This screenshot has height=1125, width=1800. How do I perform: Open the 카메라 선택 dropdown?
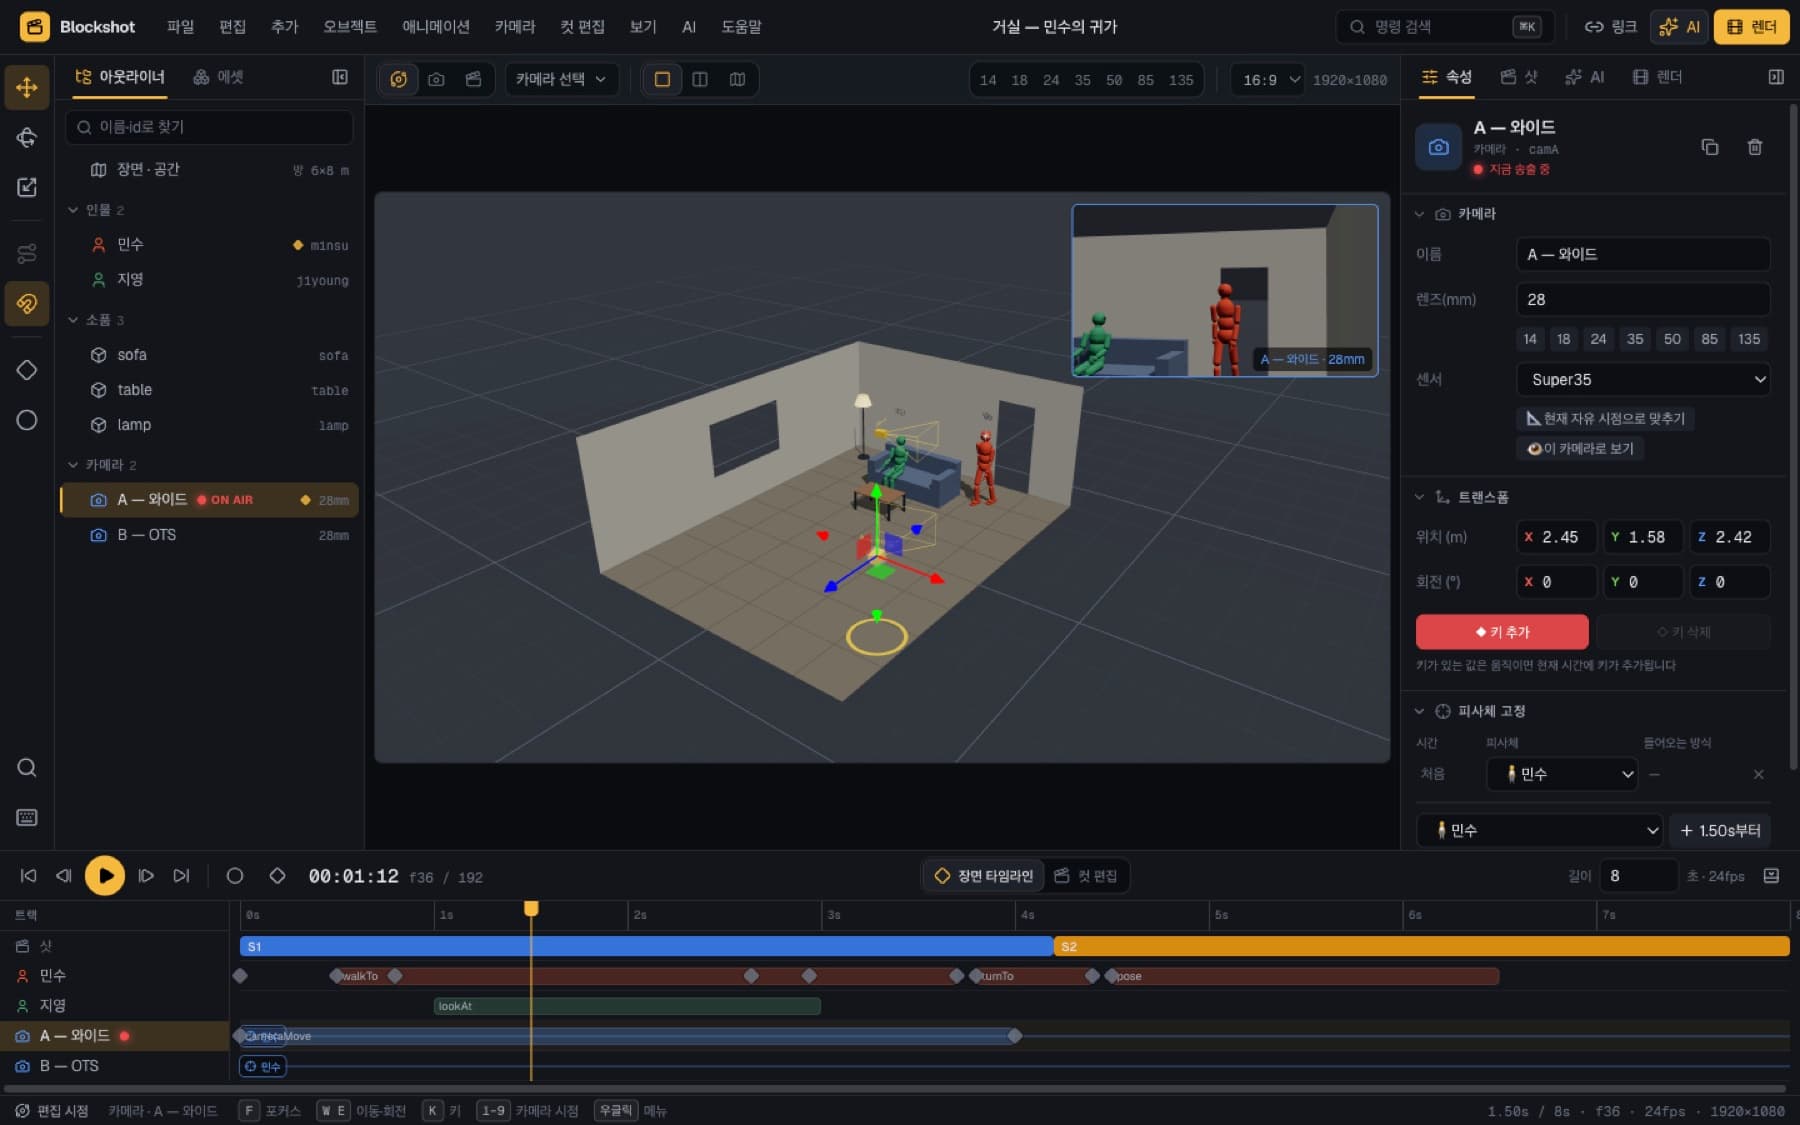pos(561,79)
